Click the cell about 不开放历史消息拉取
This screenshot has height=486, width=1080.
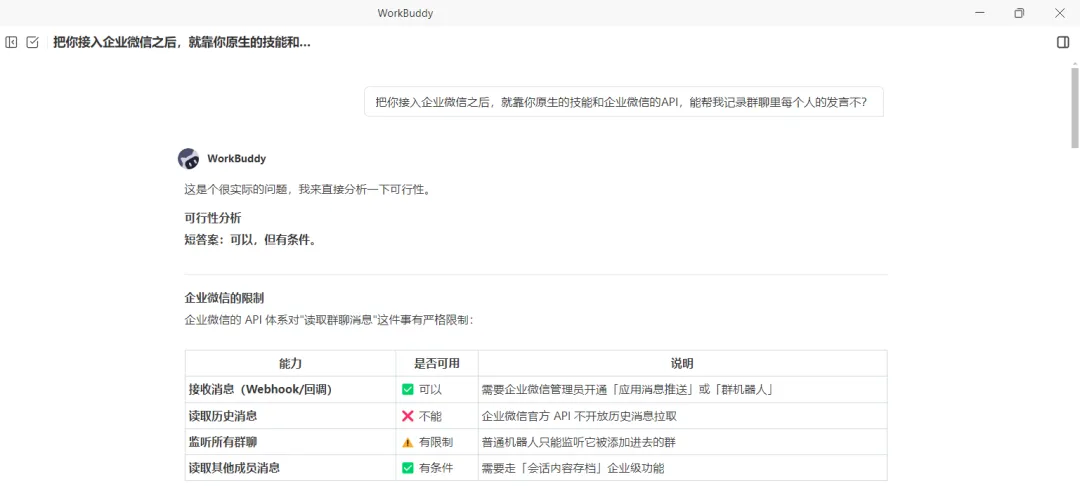tap(683, 416)
